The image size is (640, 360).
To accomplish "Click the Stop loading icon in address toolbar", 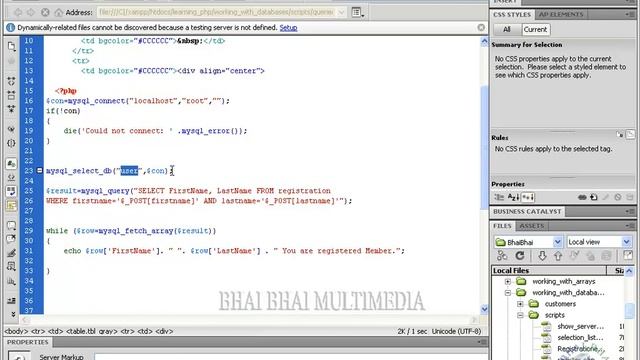I will pos(45,13).
